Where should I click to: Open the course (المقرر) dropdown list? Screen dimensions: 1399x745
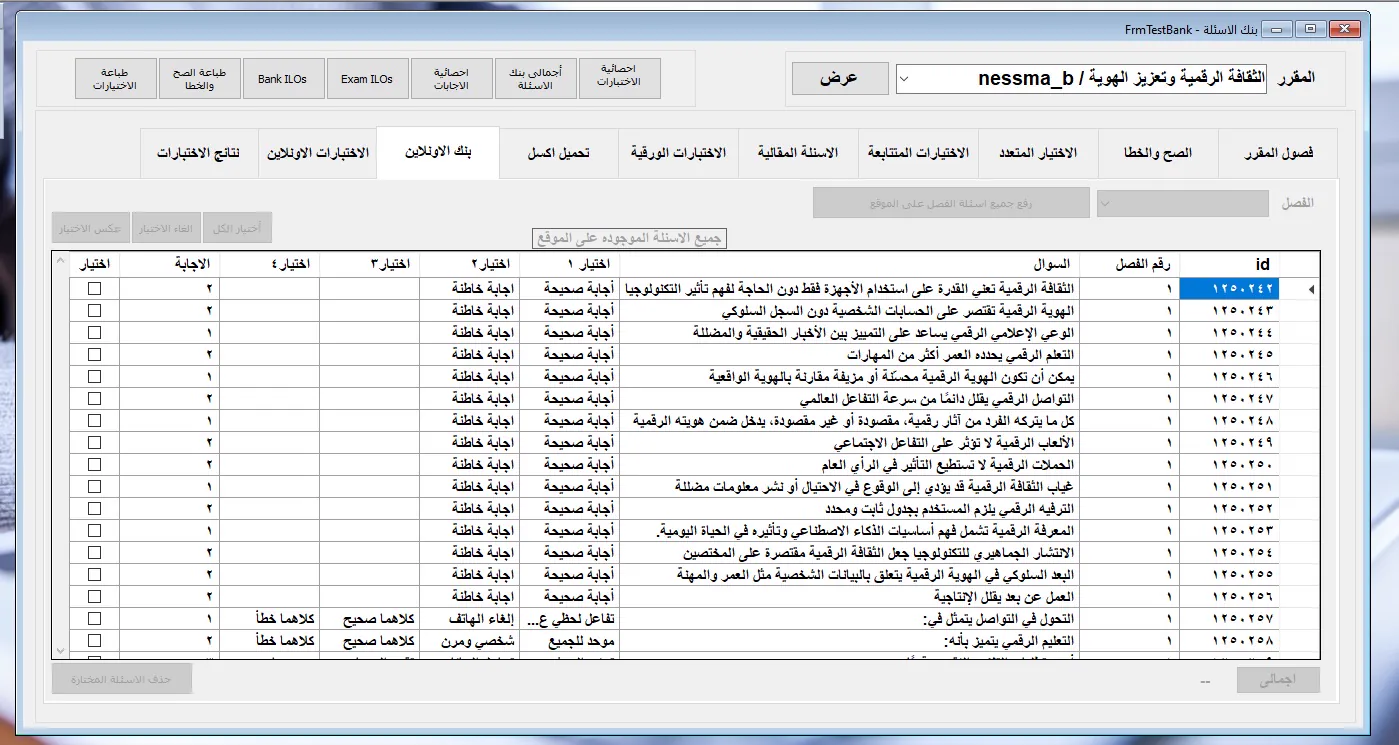905,78
